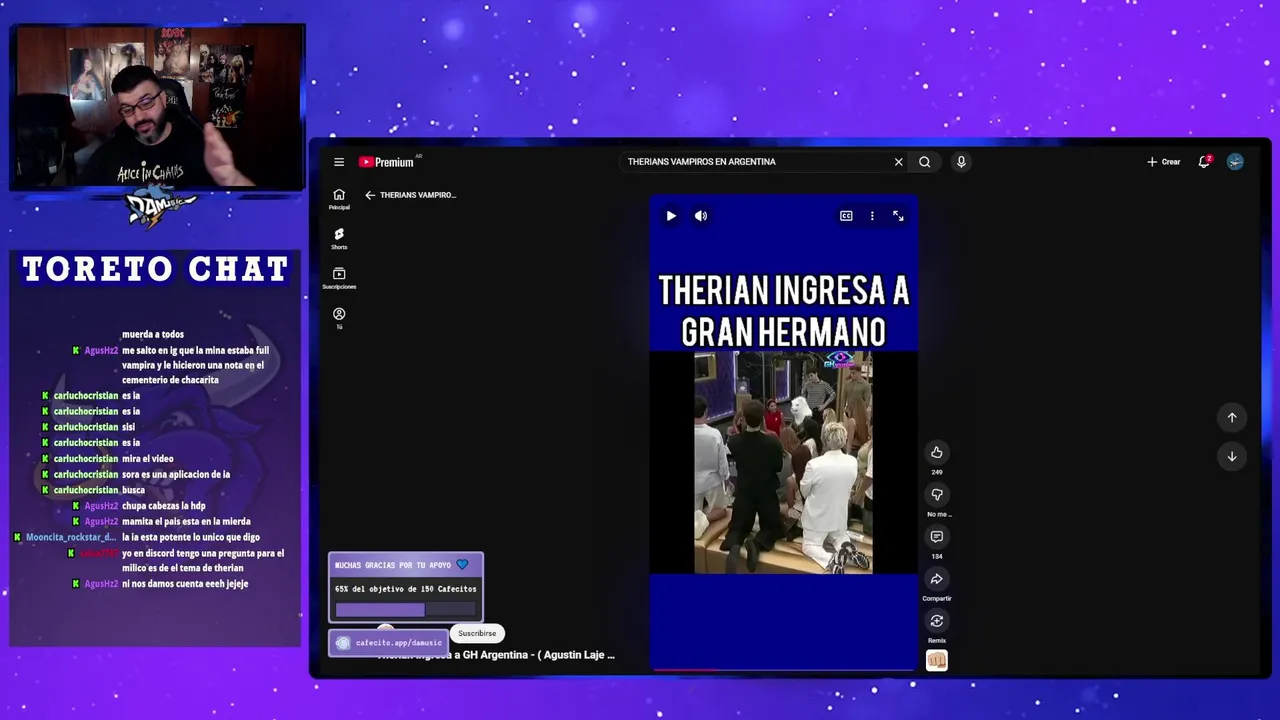Open the comments panel
1280x720 pixels.
coord(937,537)
